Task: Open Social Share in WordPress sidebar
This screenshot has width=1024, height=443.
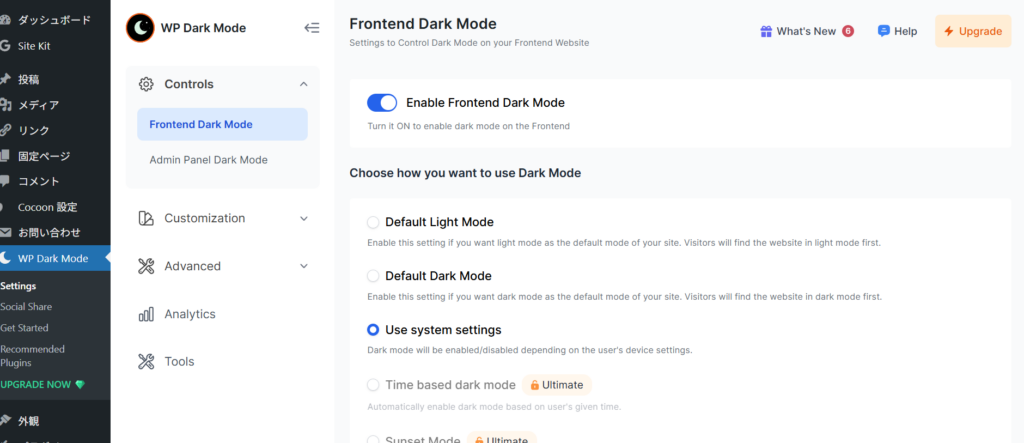Action: coord(26,306)
